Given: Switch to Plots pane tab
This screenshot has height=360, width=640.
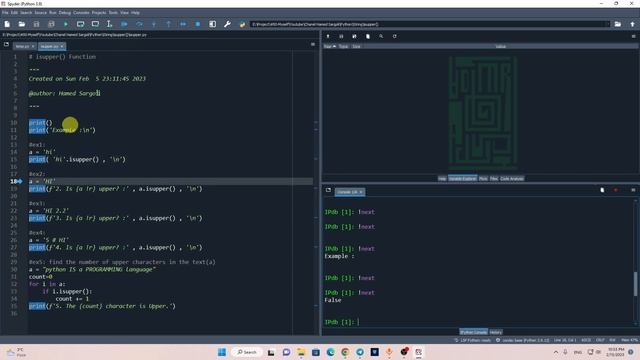Looking at the screenshot, I should (483, 178).
